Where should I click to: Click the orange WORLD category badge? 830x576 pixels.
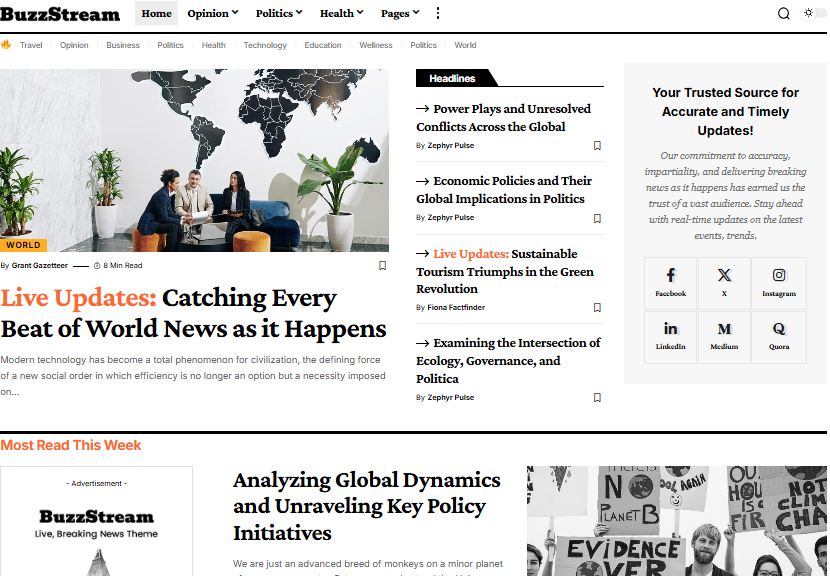23,245
